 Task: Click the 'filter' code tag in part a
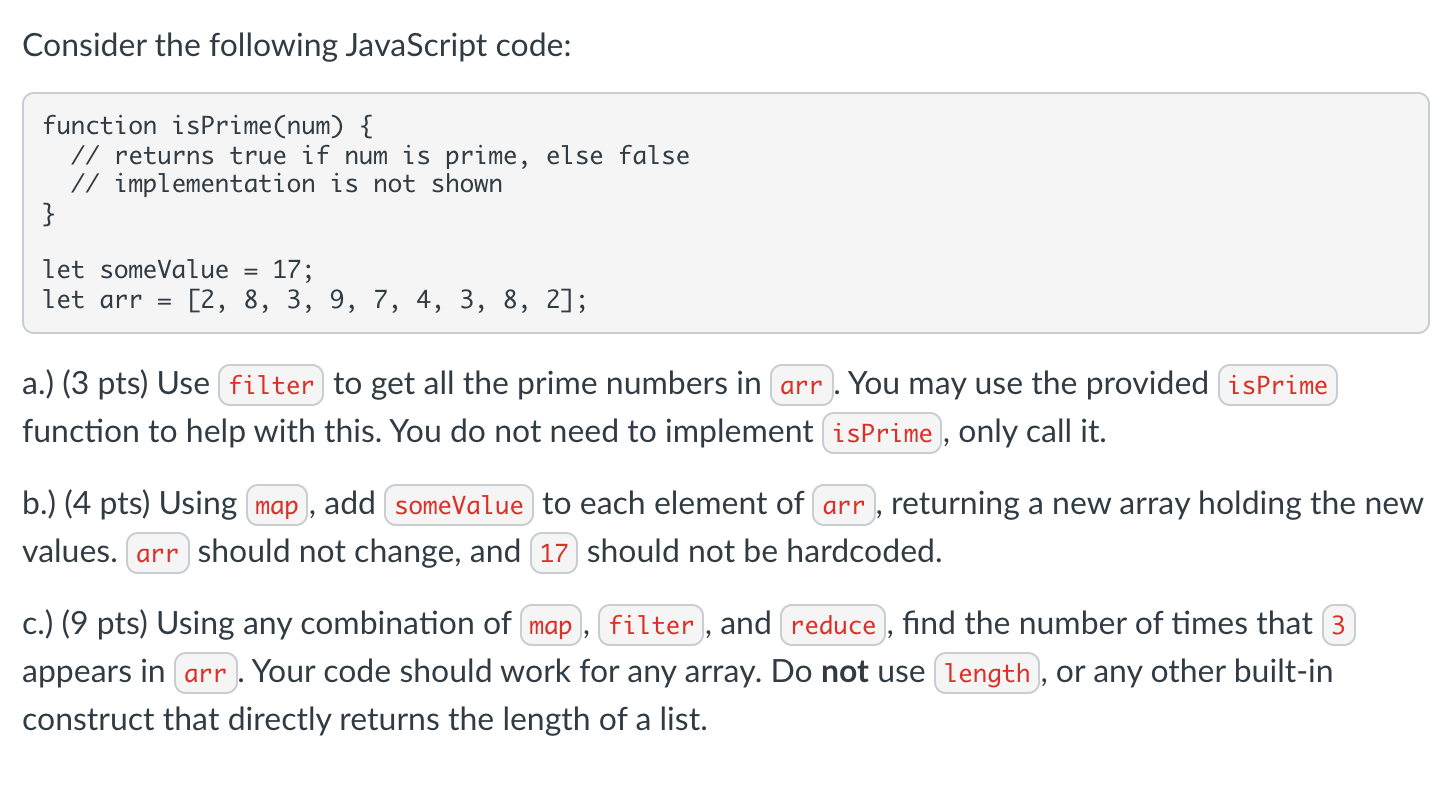(271, 385)
